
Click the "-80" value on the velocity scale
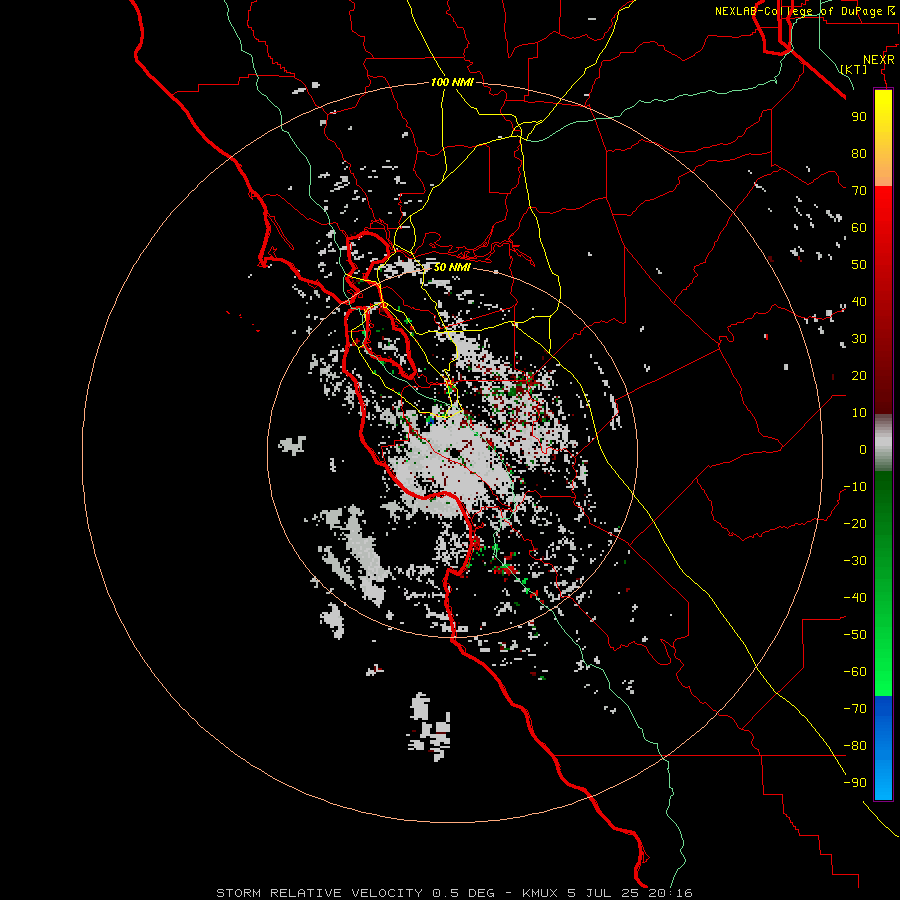tap(855, 746)
